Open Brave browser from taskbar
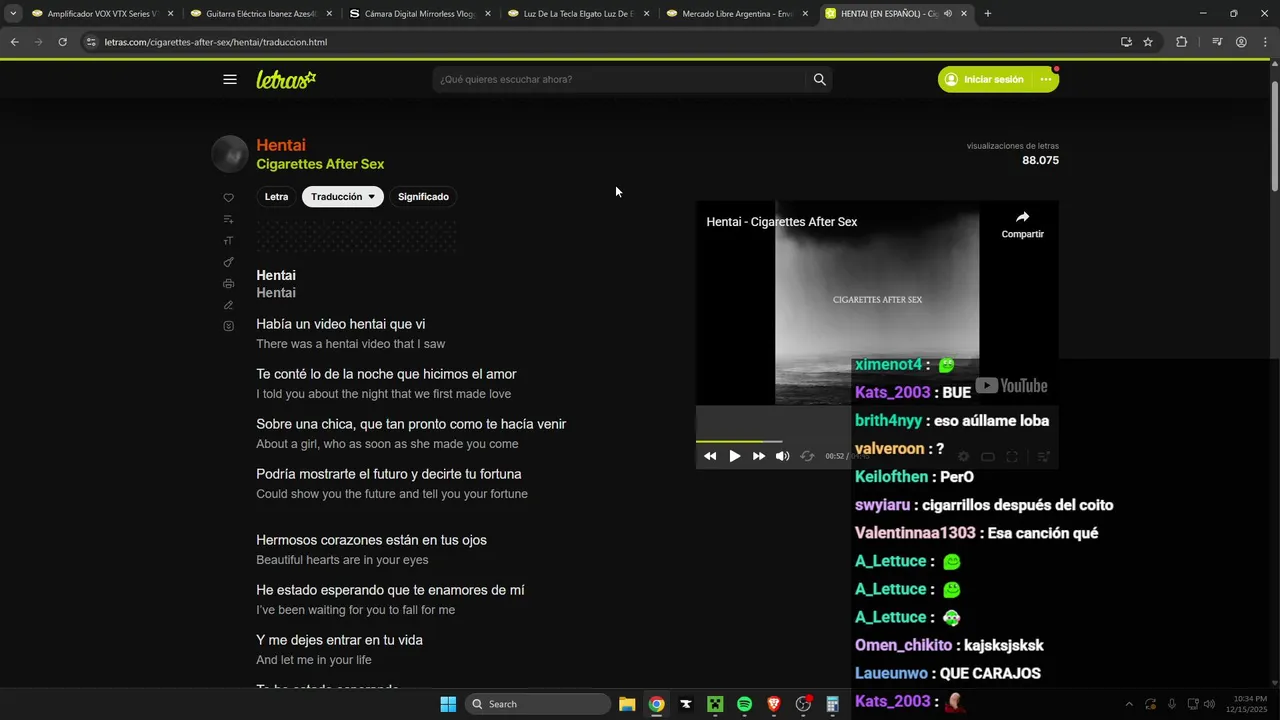The height and width of the screenshot is (720, 1280). point(774,704)
